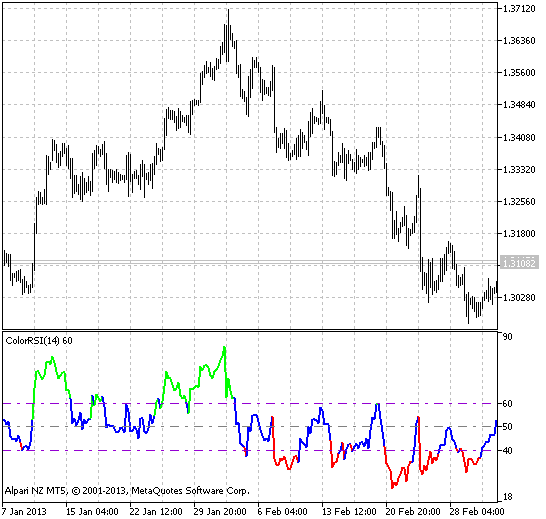Click the RSI scale value 40
The image size is (546, 519).
click(508, 451)
